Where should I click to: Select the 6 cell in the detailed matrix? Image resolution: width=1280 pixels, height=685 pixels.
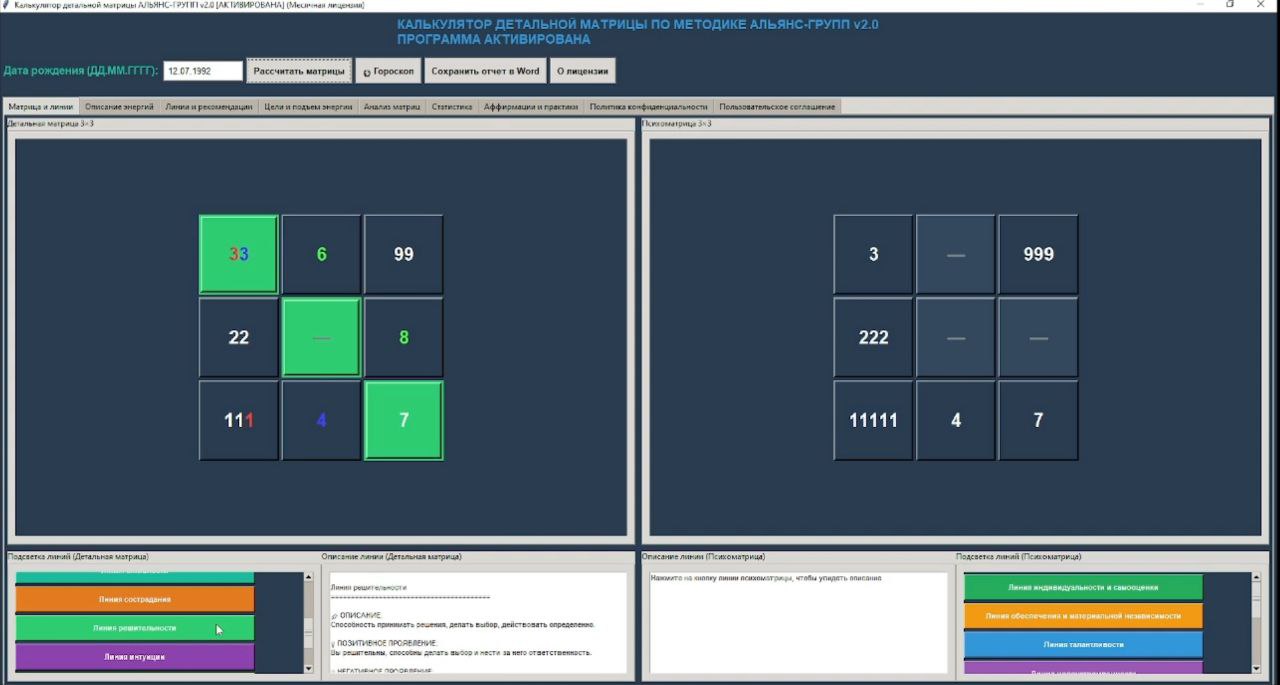[x=321, y=254]
